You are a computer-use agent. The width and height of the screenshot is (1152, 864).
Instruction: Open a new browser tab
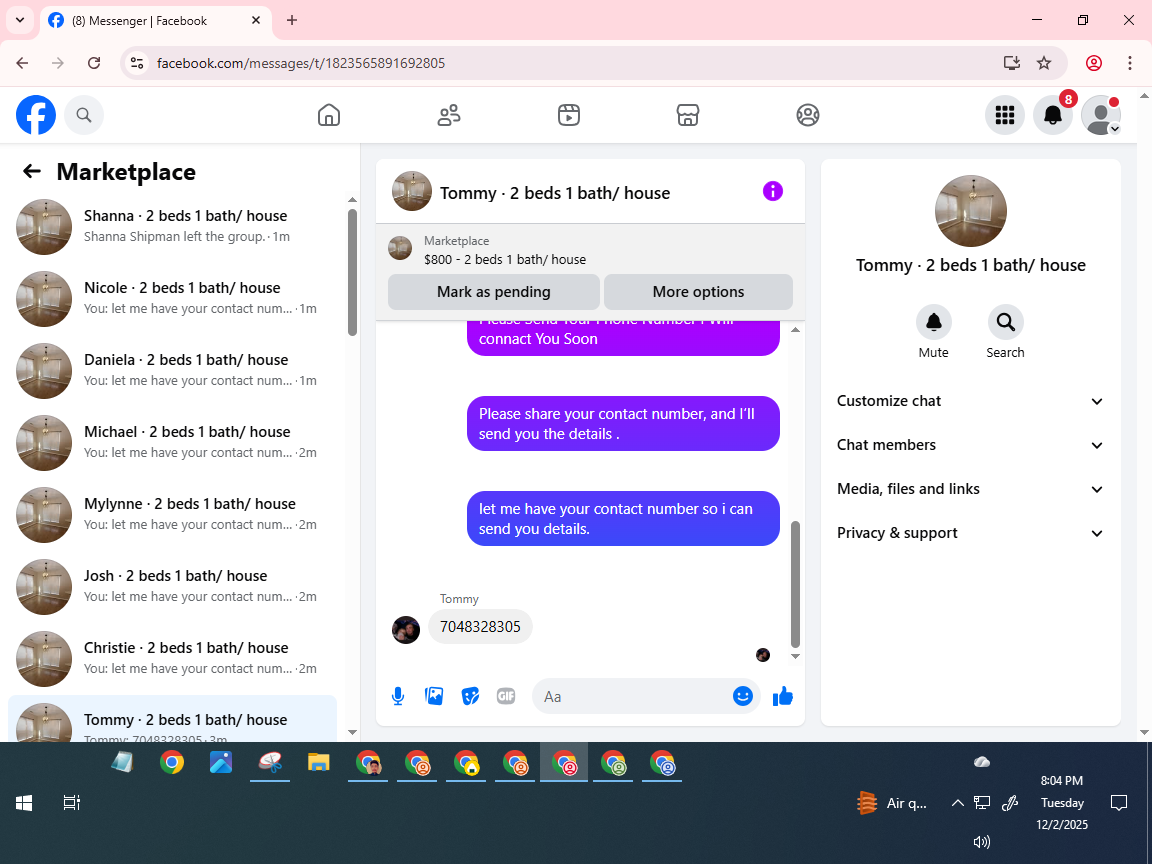(x=292, y=21)
